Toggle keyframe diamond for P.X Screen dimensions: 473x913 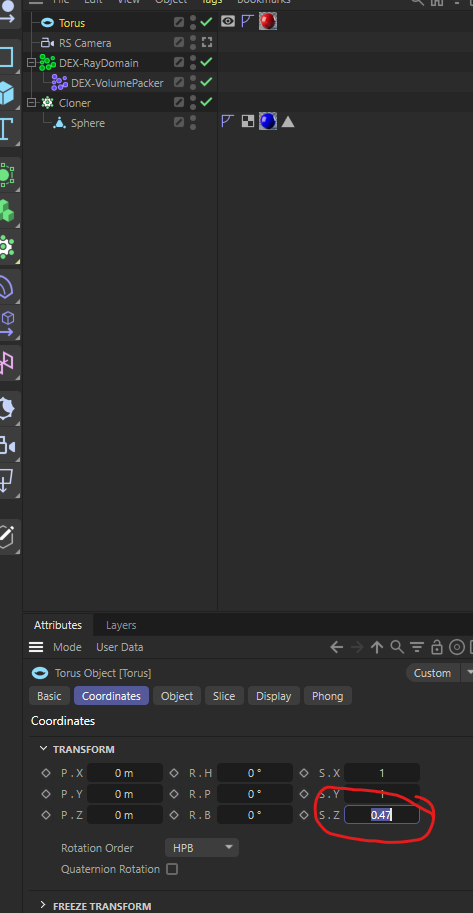pos(46,773)
